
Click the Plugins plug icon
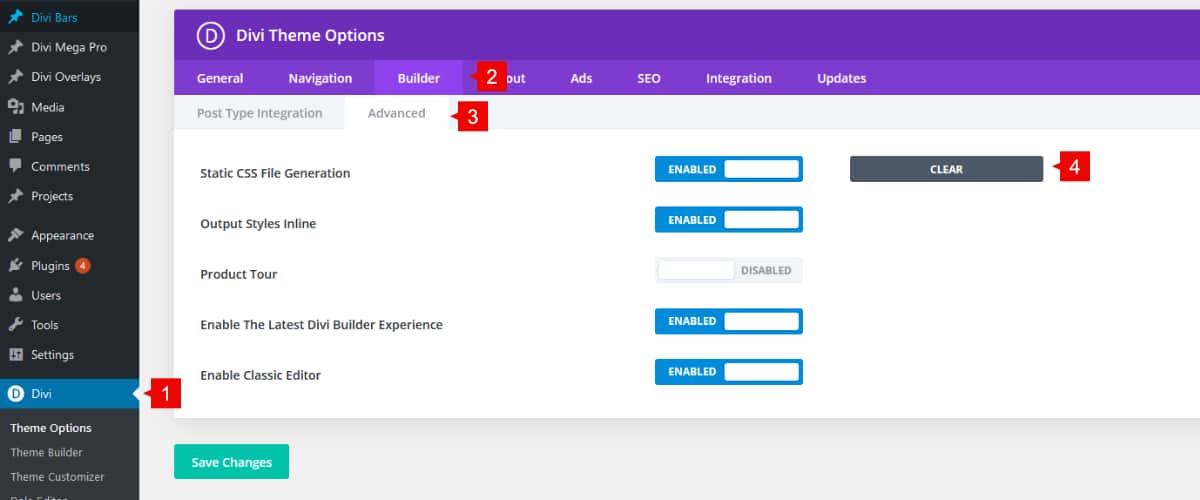[x=16, y=266]
